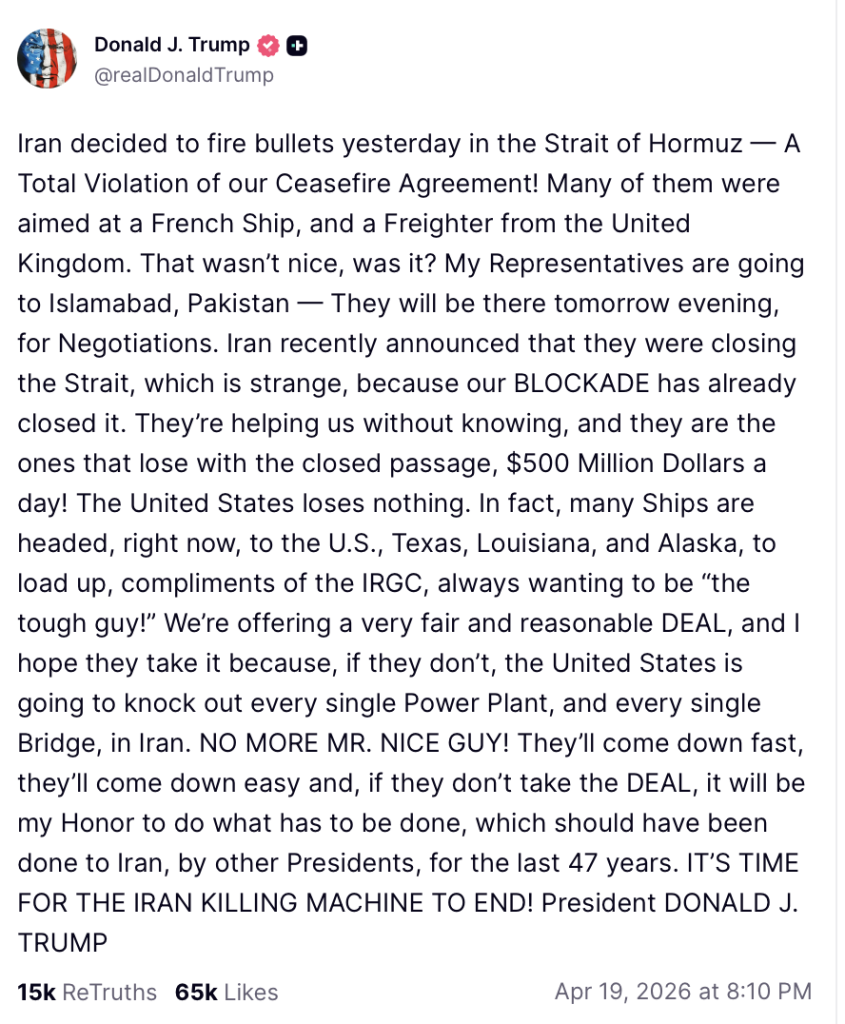Click the @realDonaldTrump handle
Screen dimensions: 845x1024
(183, 75)
